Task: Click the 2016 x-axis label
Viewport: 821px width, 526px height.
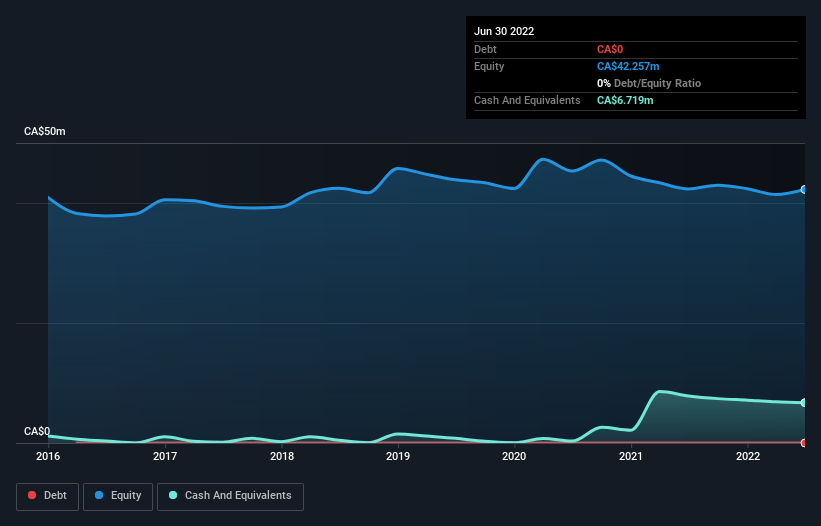Action: click(48, 456)
